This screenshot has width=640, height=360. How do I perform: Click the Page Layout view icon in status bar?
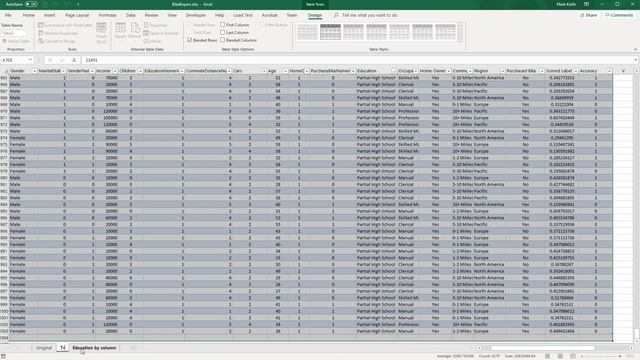click(x=560, y=356)
